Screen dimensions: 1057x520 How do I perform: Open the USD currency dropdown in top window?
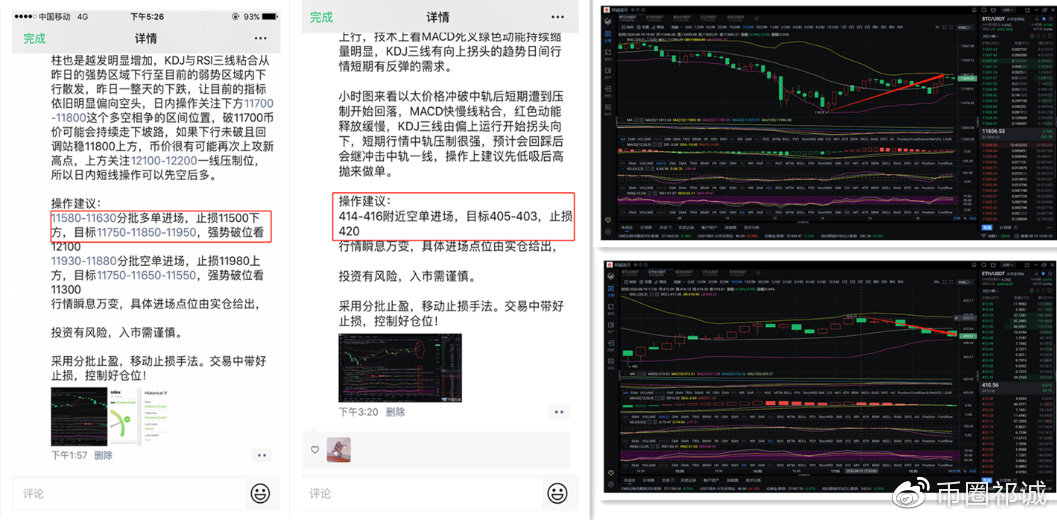pyautogui.click(x=1008, y=10)
